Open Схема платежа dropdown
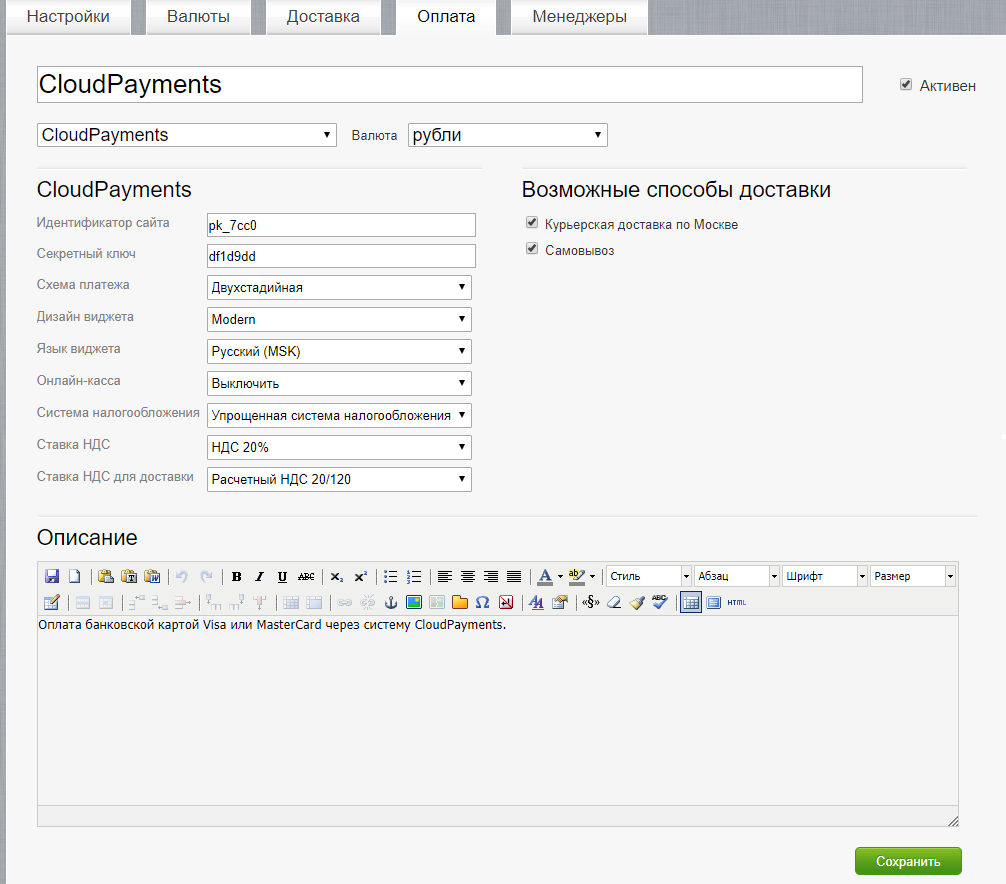Viewport: 1006px width, 884px height. click(339, 287)
